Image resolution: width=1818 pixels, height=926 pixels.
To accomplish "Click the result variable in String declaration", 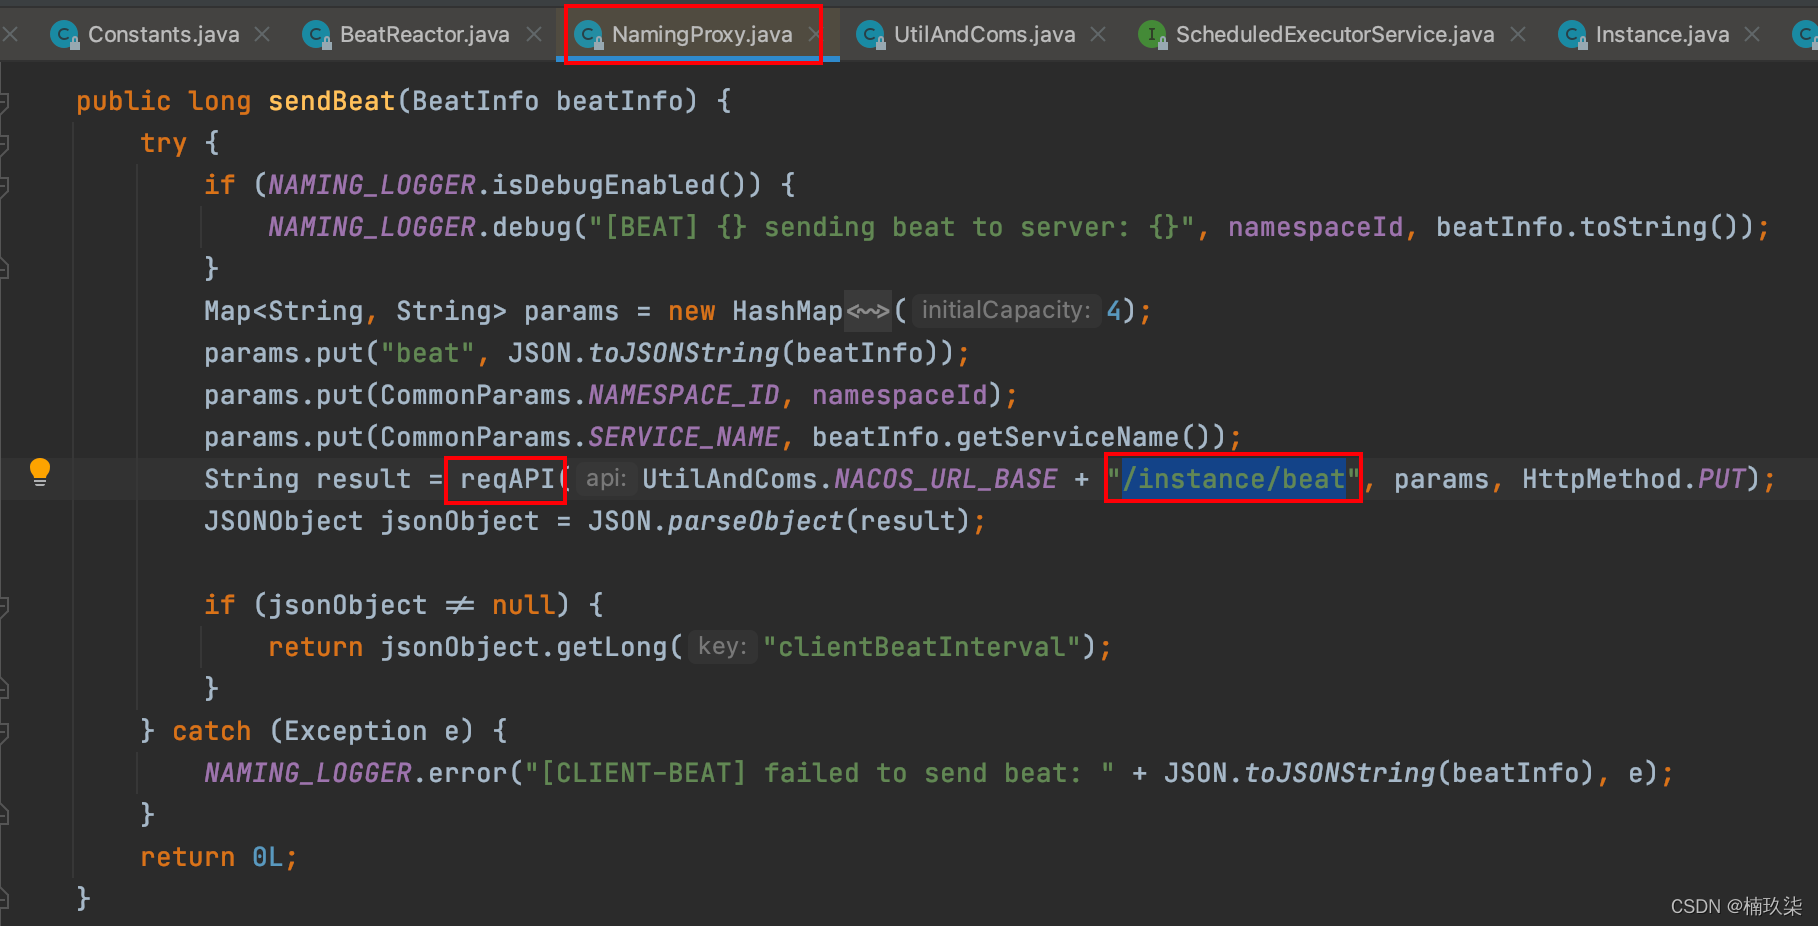I will [363, 479].
